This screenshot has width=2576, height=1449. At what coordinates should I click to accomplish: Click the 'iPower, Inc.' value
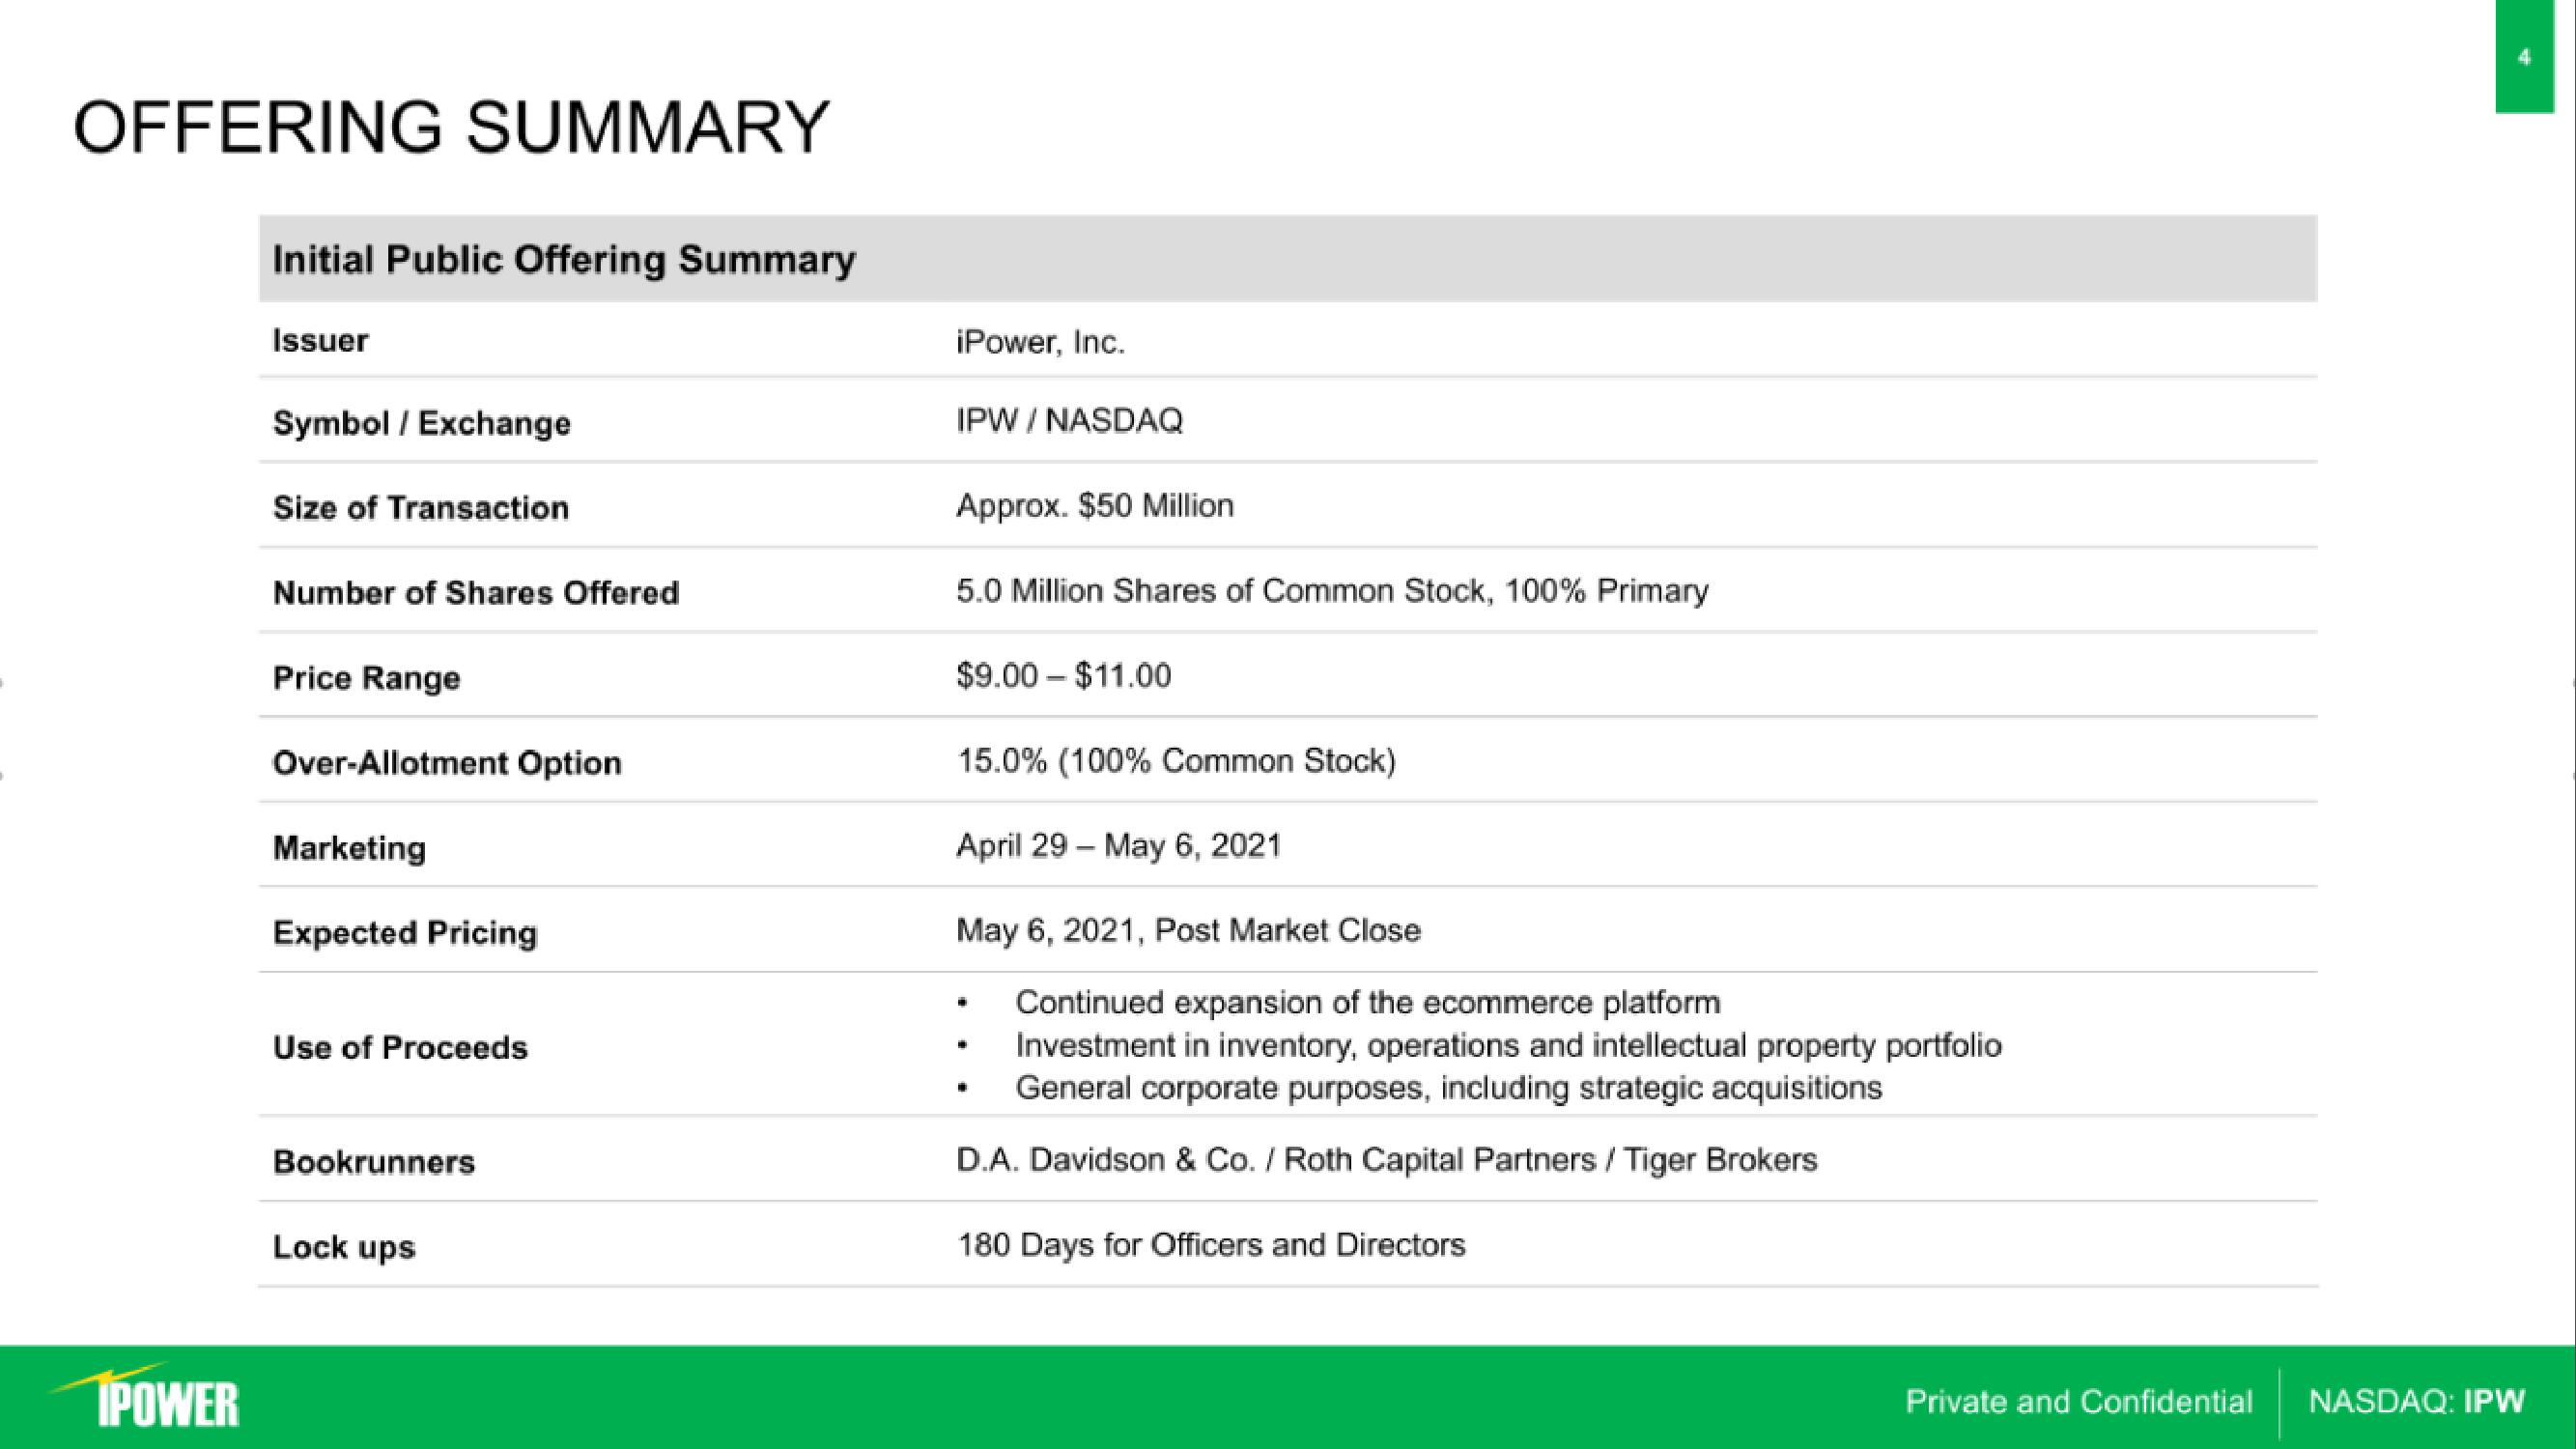tap(1041, 343)
